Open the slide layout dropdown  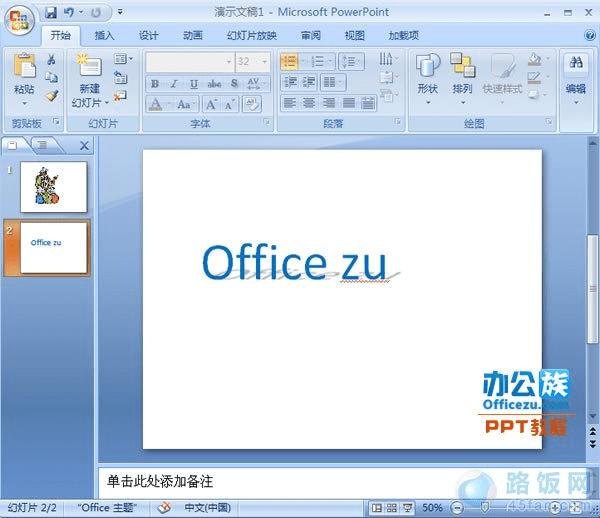tap(123, 59)
